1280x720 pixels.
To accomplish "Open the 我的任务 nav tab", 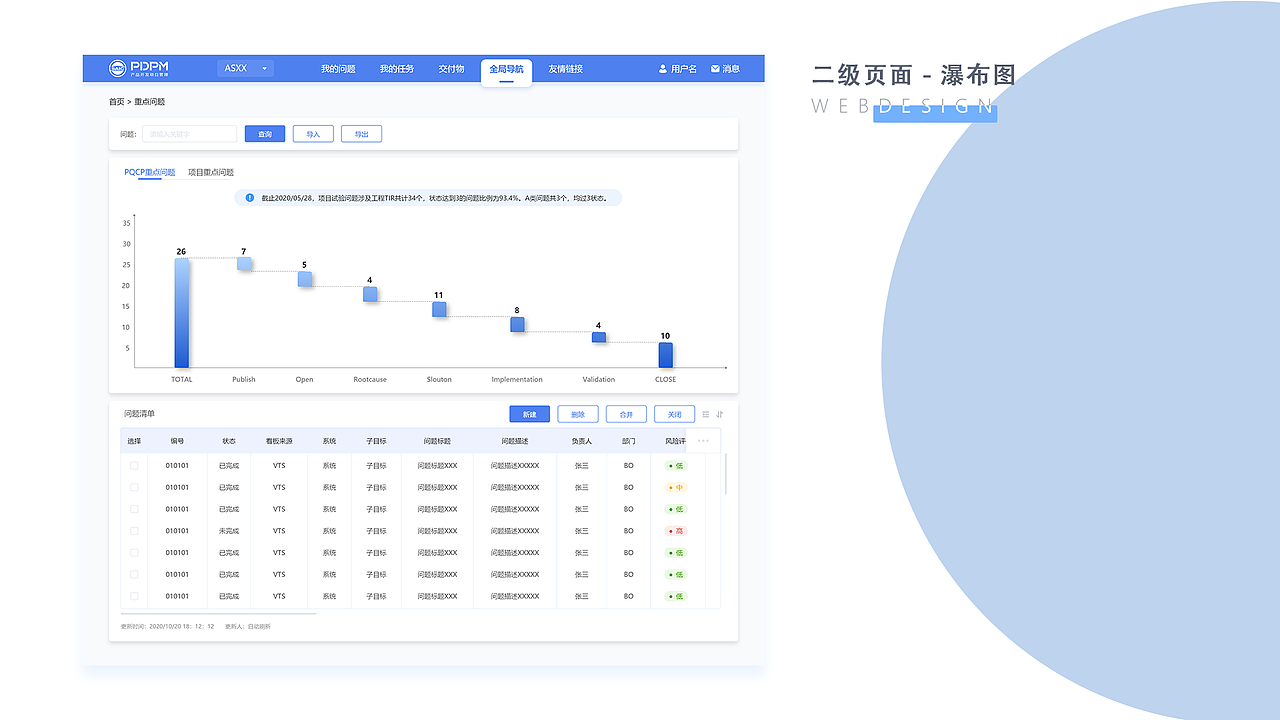I will click(x=396, y=69).
